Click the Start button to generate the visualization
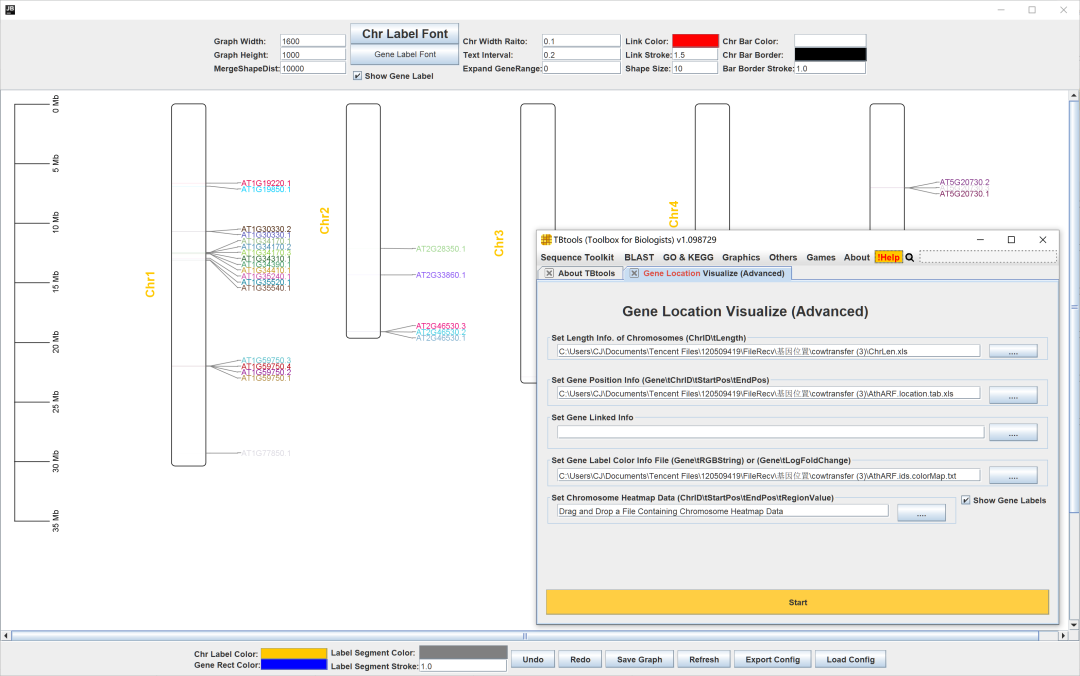1080x676 pixels. (x=797, y=602)
